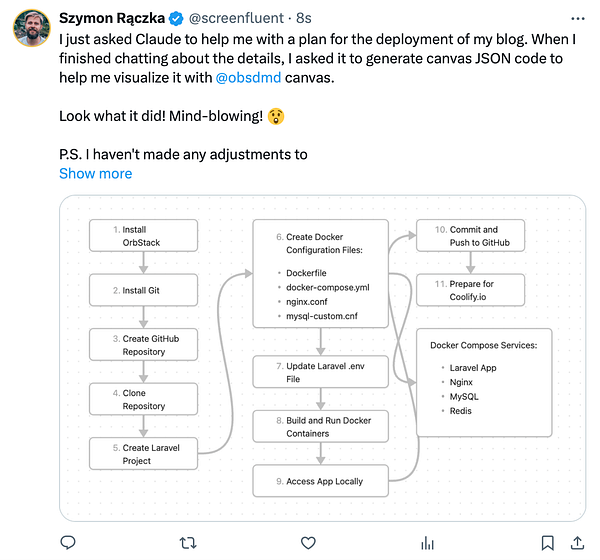Screen dimensions: 600x560
Task: Click the blue verified badge
Action: 176,18
